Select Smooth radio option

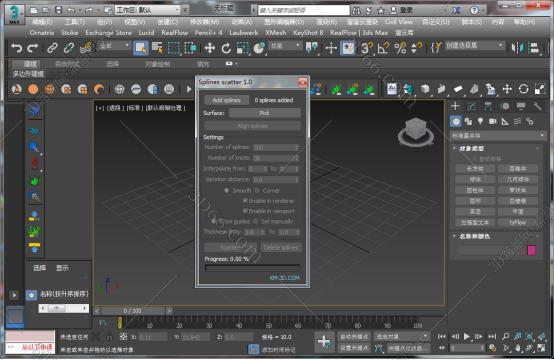pos(227,190)
